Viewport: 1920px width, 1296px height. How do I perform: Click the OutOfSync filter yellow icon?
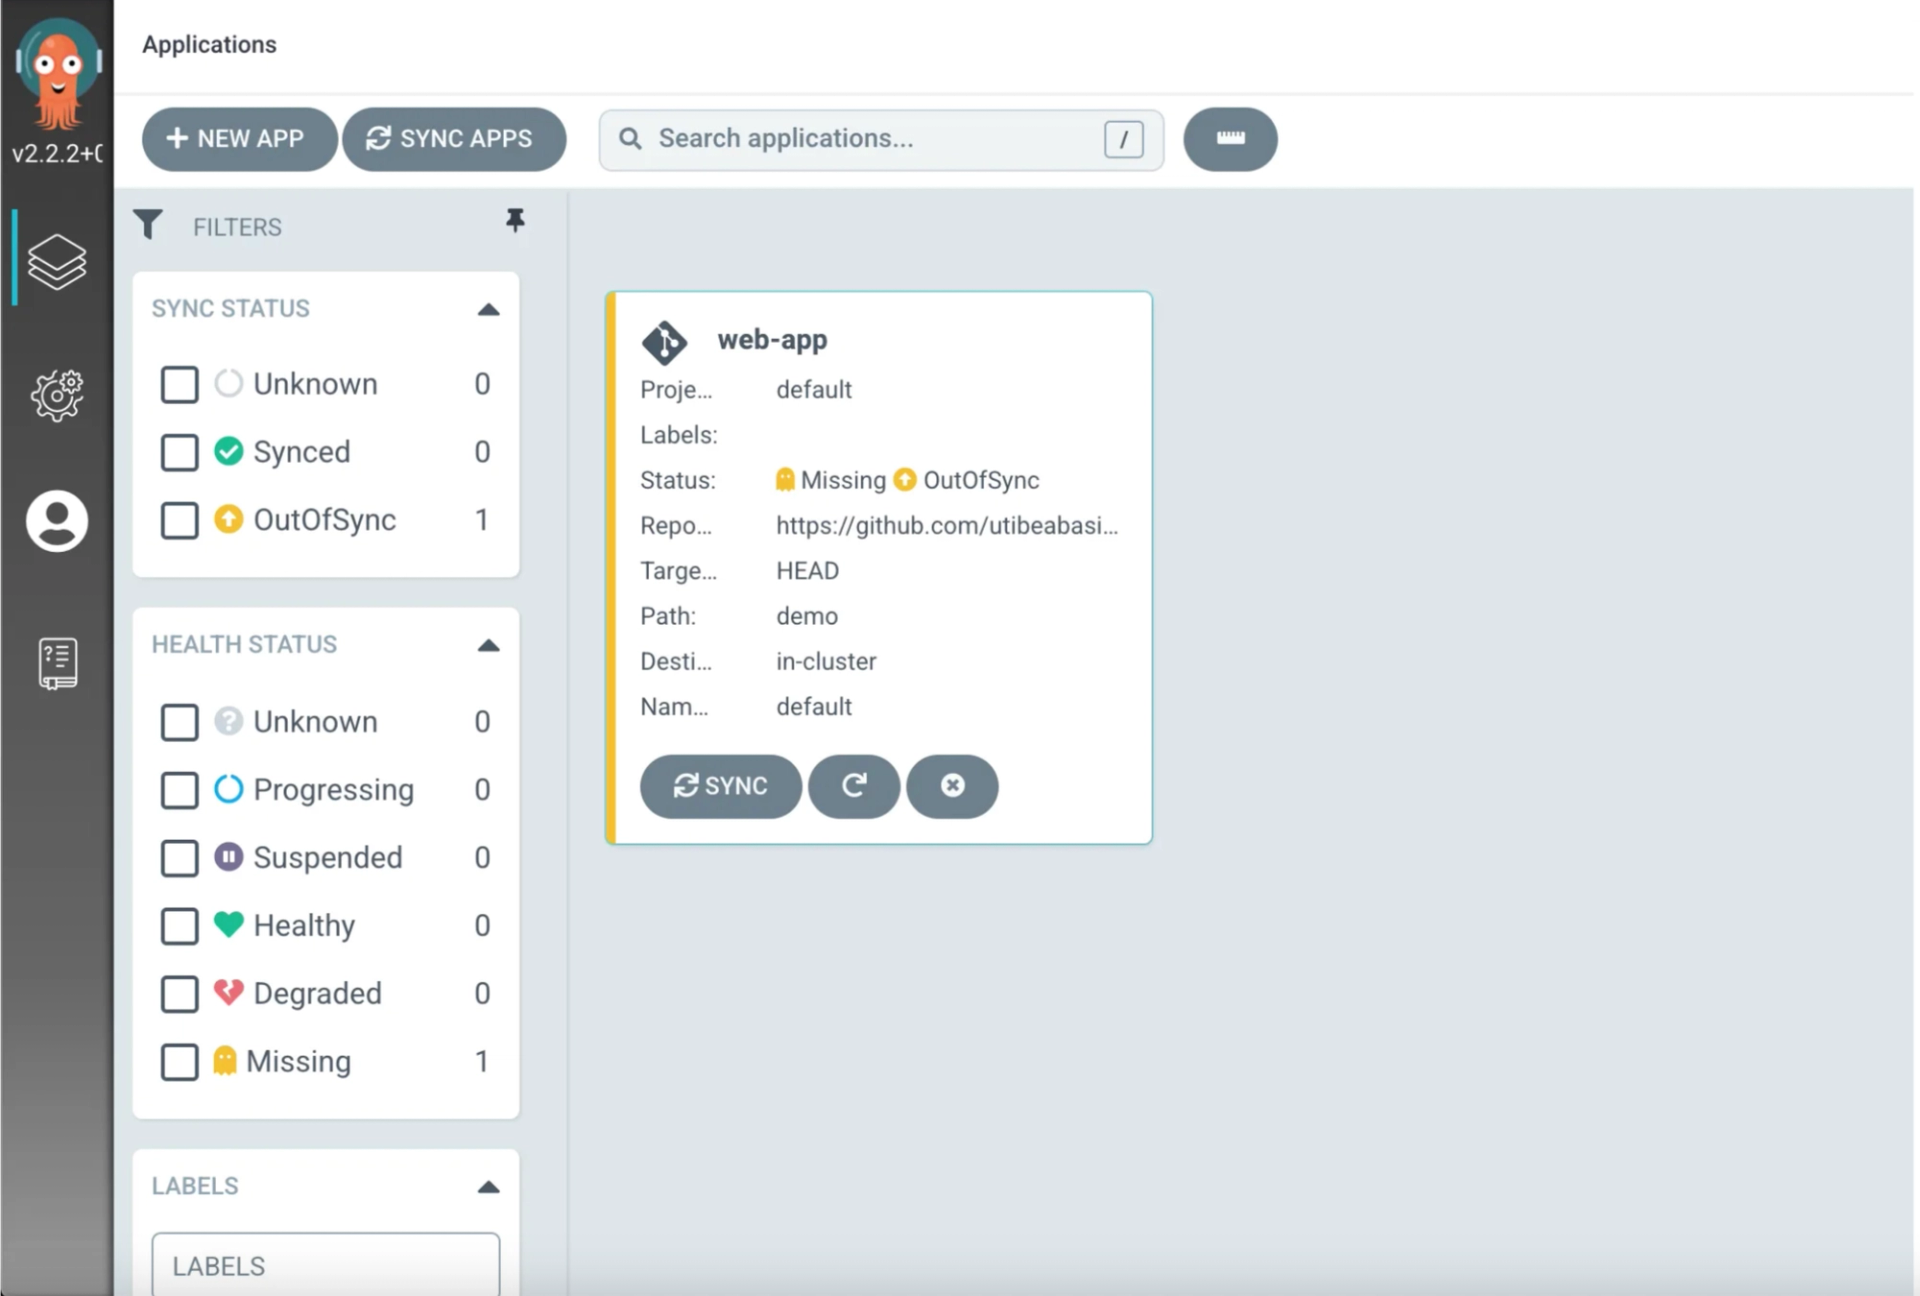[x=229, y=519]
